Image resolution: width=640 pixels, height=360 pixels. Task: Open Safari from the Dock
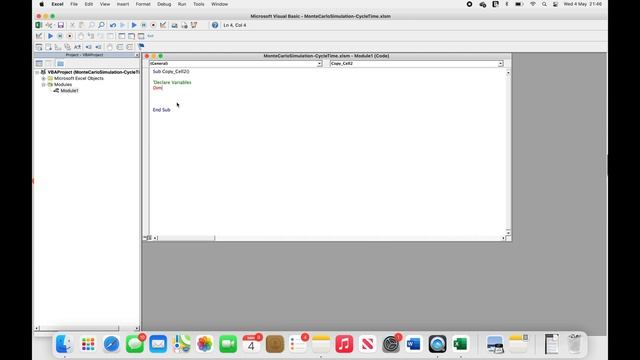pos(111,344)
